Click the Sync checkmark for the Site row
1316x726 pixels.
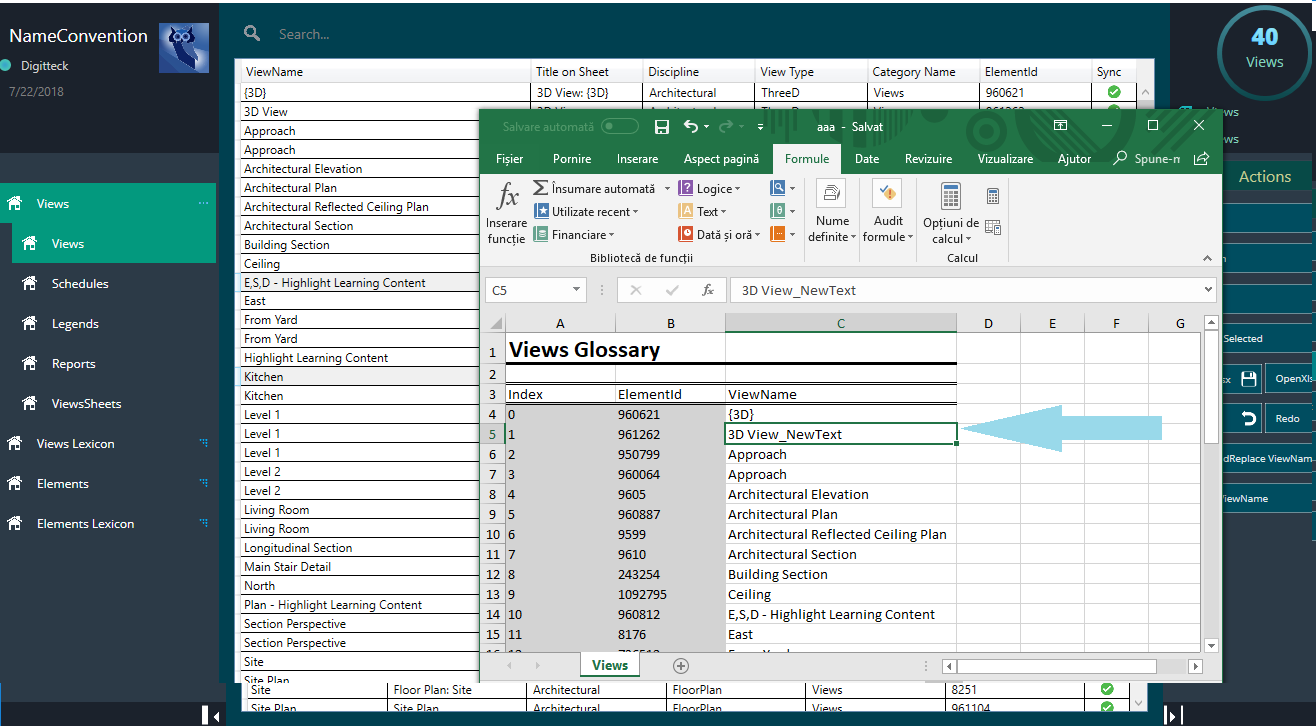coord(1107,690)
